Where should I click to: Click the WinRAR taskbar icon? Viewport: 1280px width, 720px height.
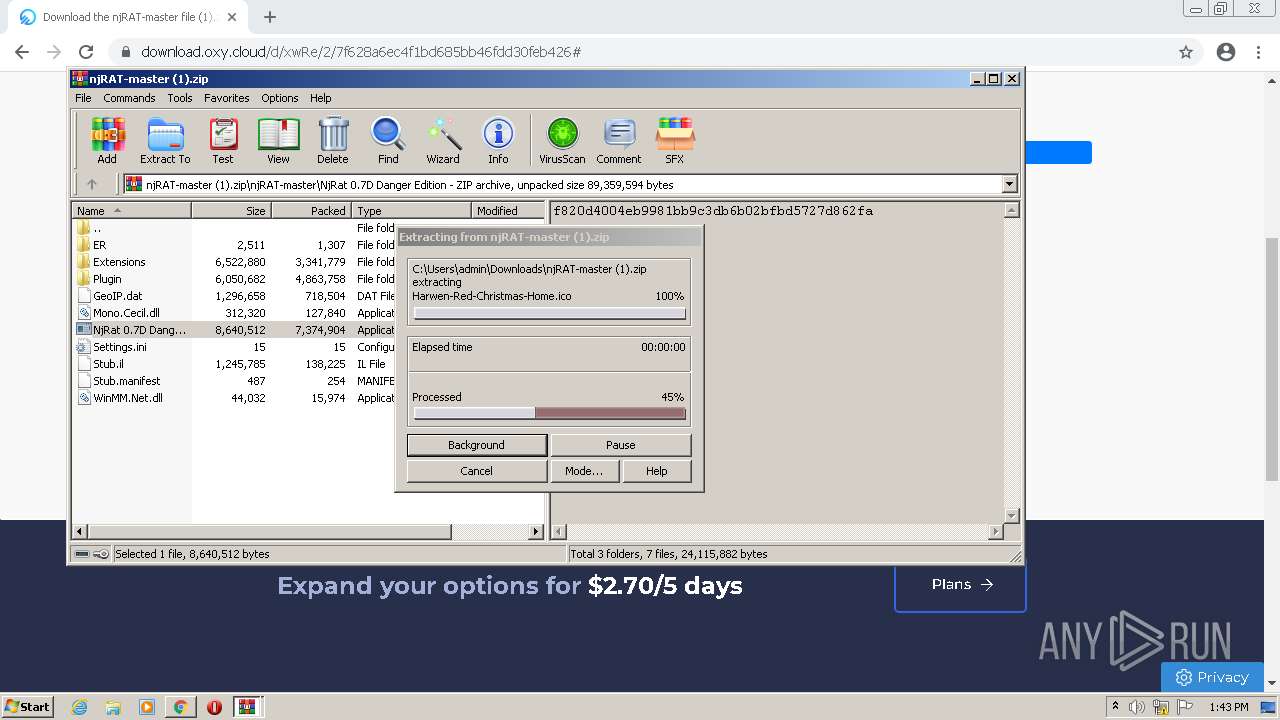(x=247, y=707)
